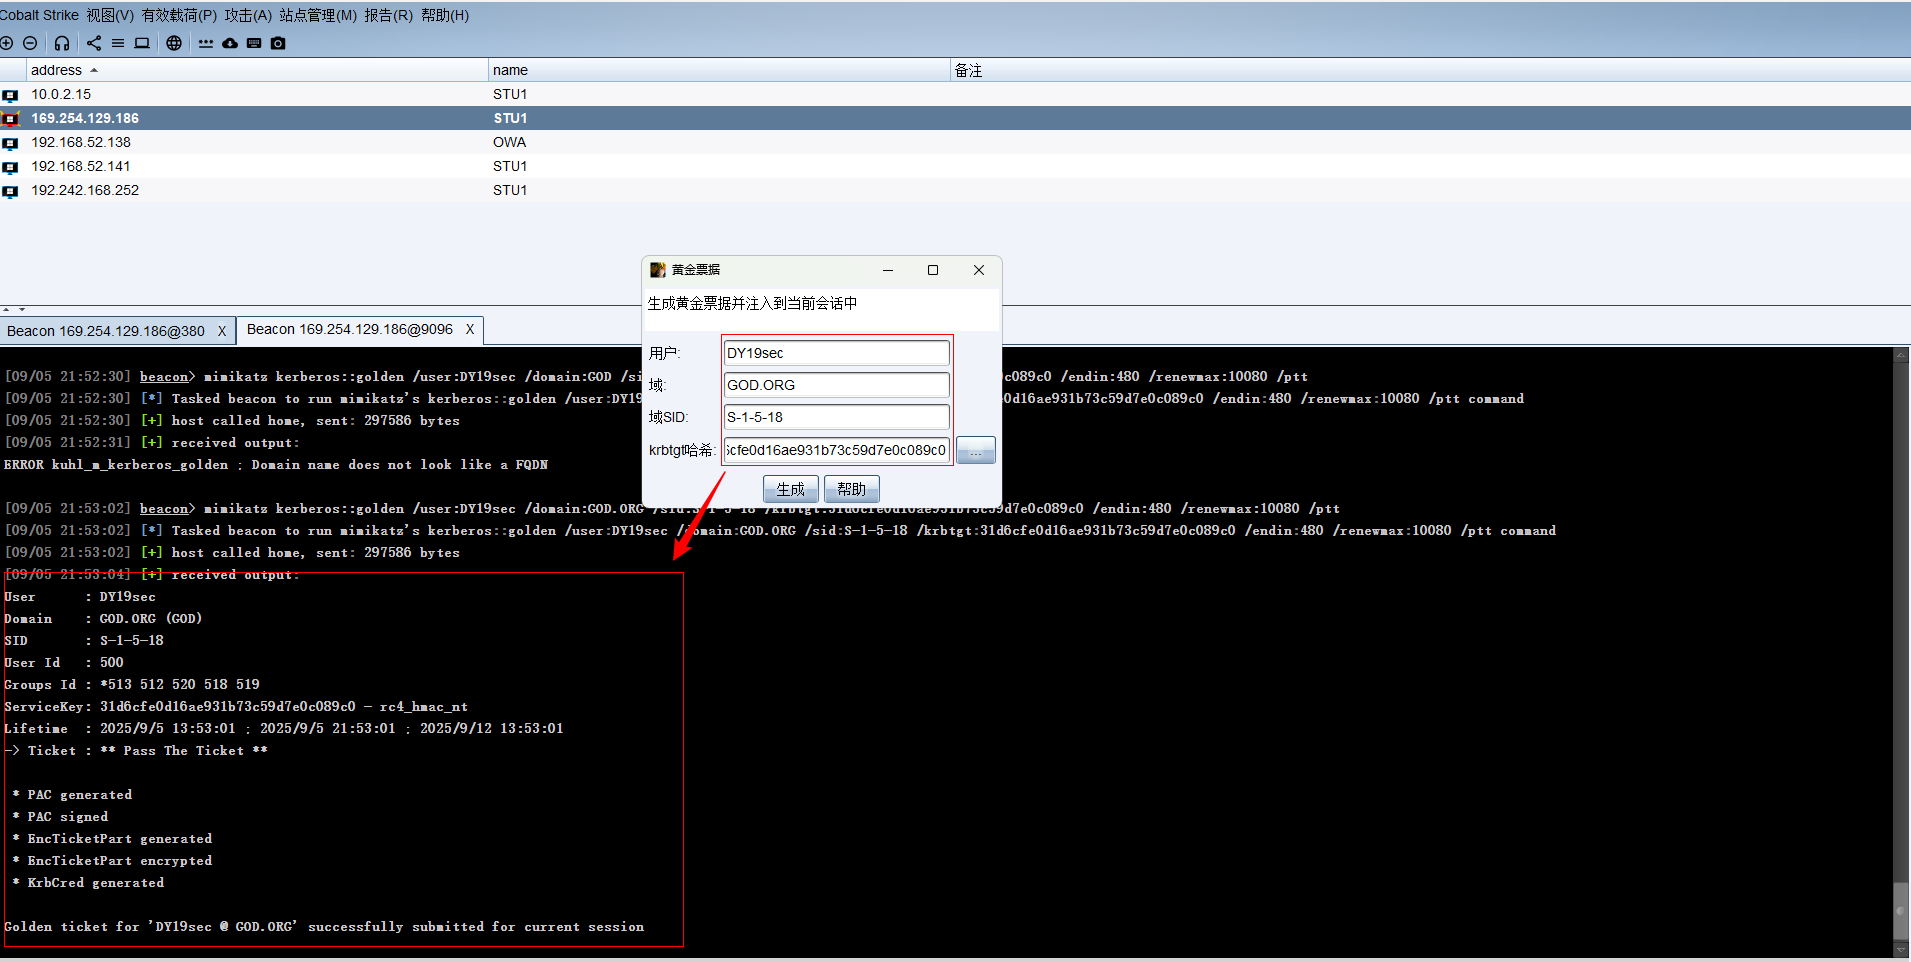
Task: Open credentials via the asterisks icon
Action: (x=206, y=43)
